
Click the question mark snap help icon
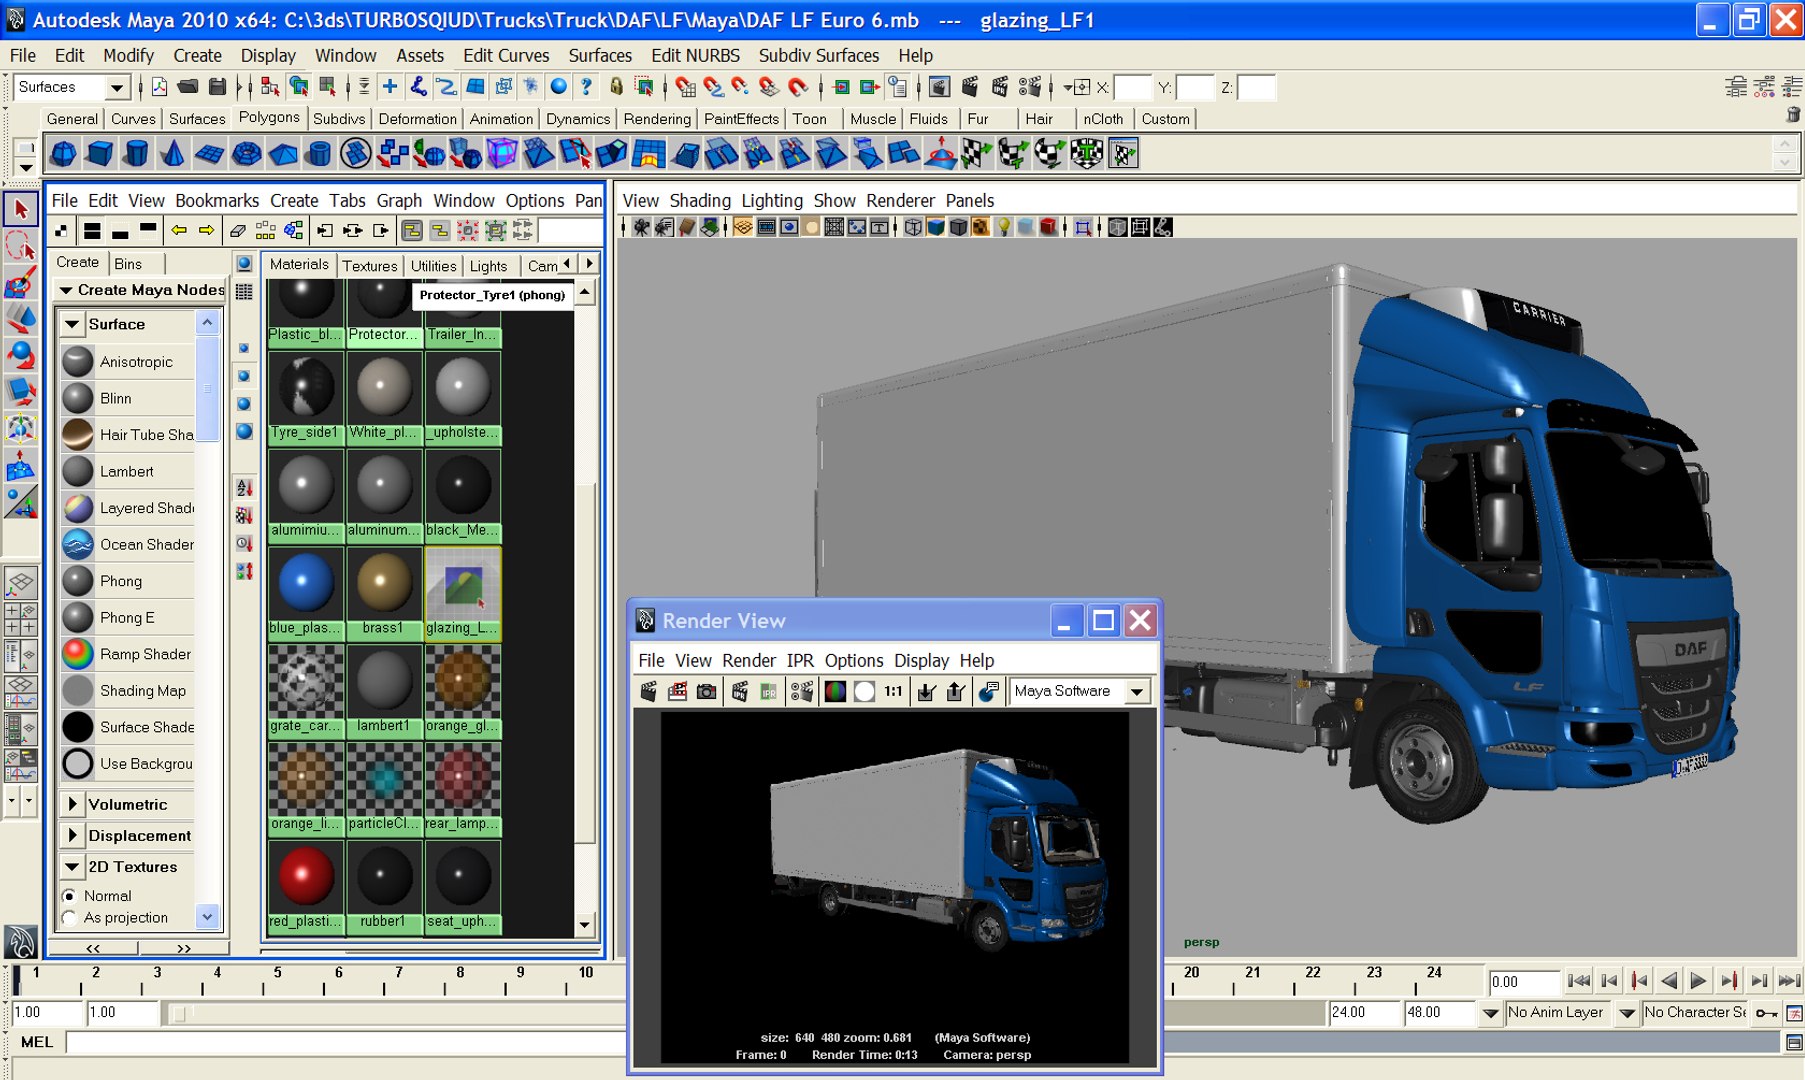[587, 87]
